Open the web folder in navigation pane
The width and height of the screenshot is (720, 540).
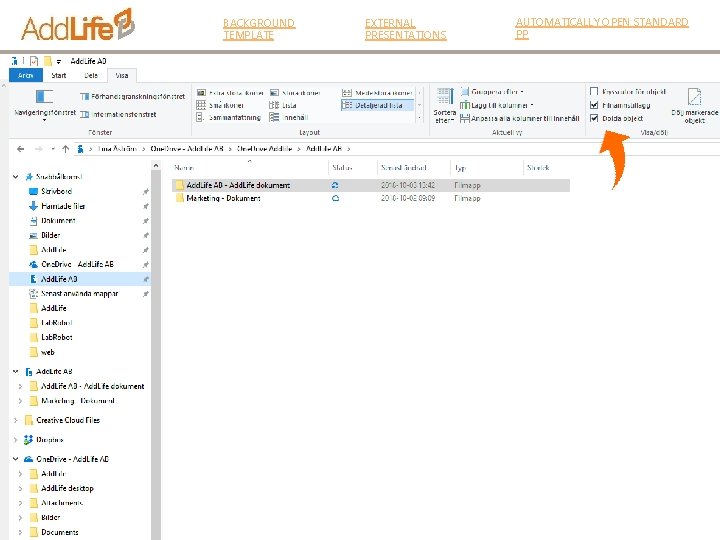[x=47, y=352]
